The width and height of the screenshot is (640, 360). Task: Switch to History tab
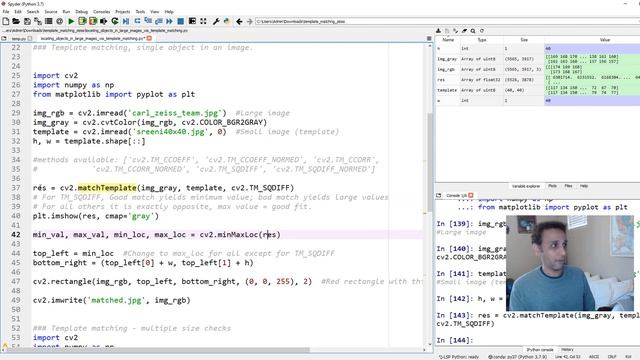click(x=567, y=350)
